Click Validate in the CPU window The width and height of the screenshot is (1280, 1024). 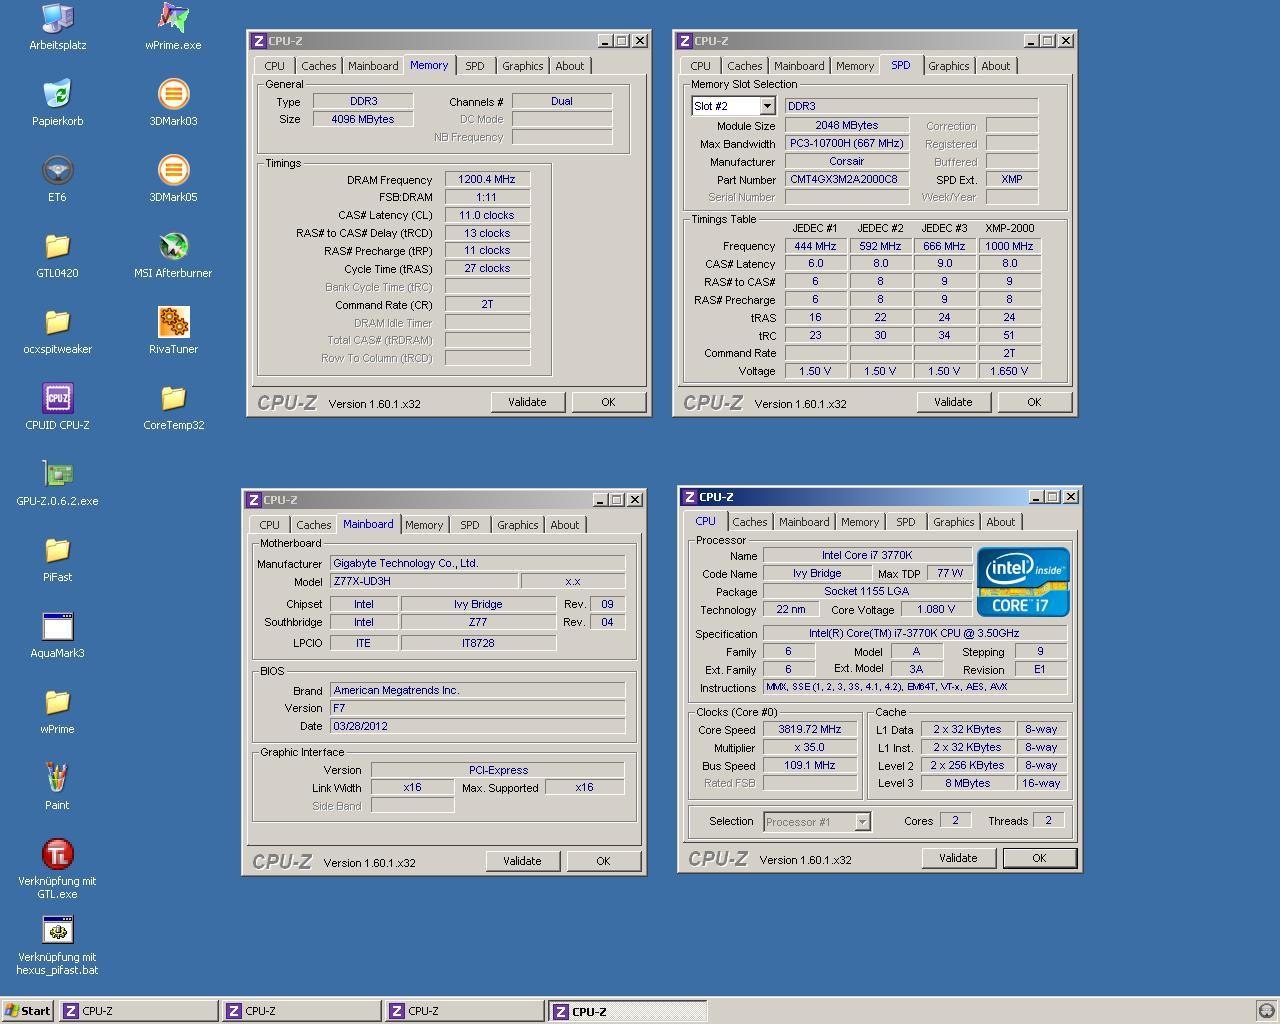pyautogui.click(x=958, y=858)
